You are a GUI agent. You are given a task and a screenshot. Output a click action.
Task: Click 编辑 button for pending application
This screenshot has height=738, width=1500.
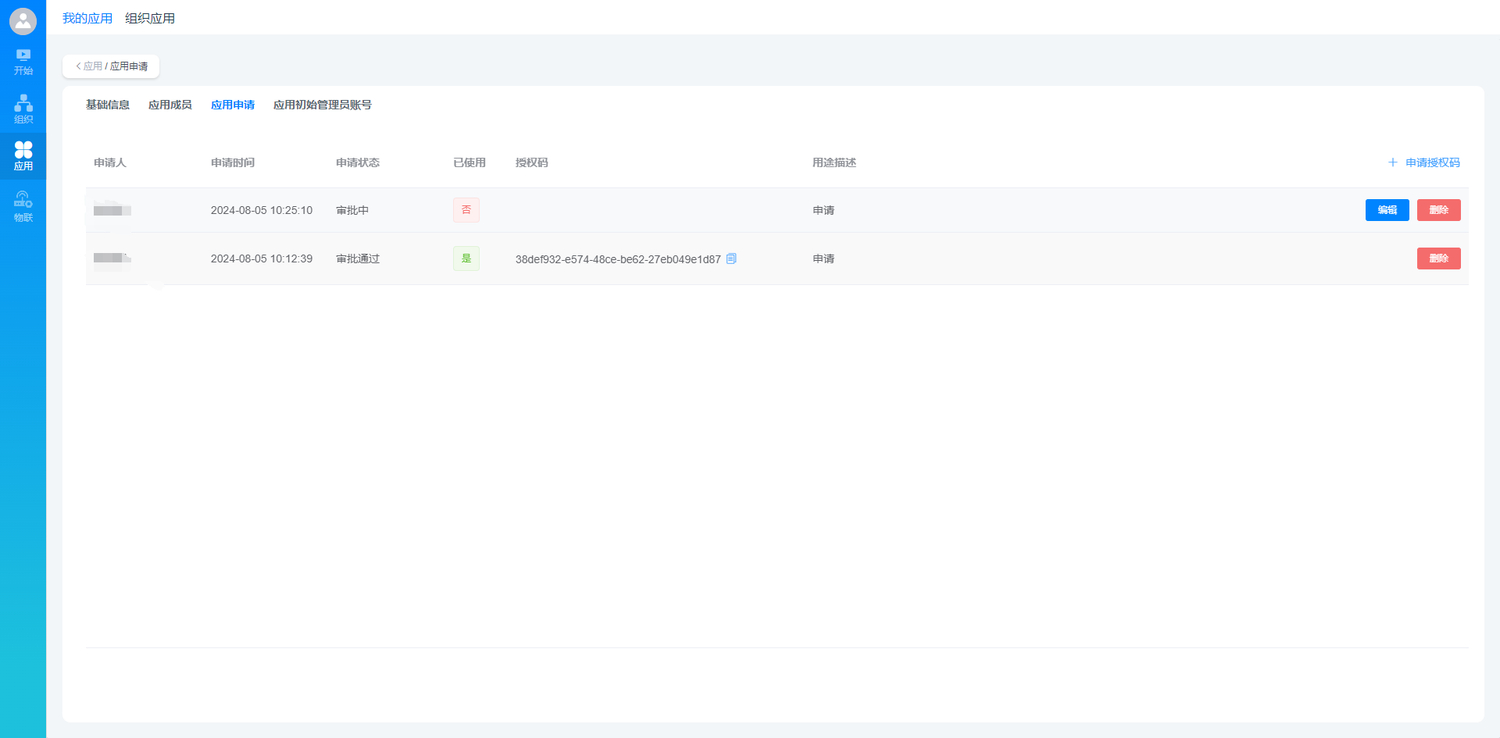(x=1387, y=210)
